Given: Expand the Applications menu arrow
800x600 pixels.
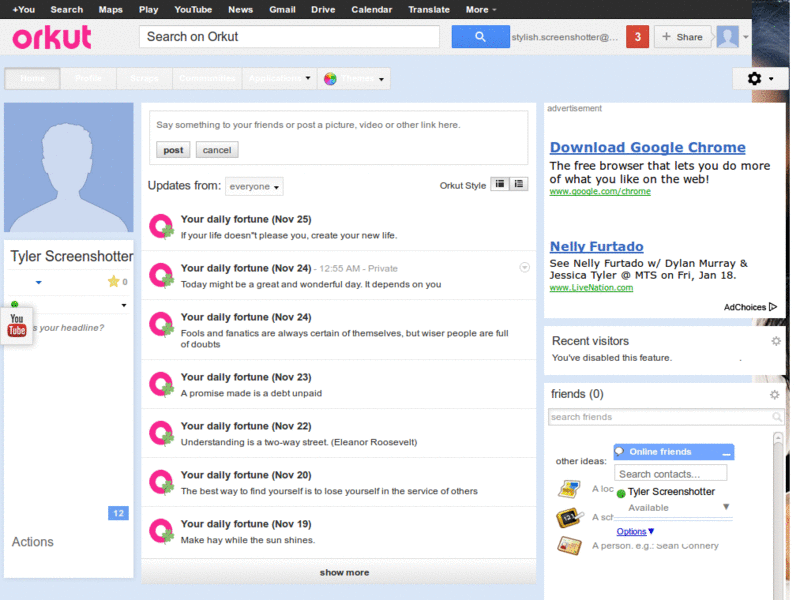Looking at the screenshot, I should 308,78.
